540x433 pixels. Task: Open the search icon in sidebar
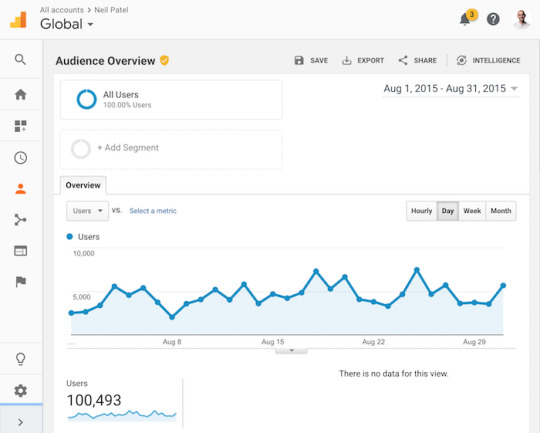(x=20, y=59)
